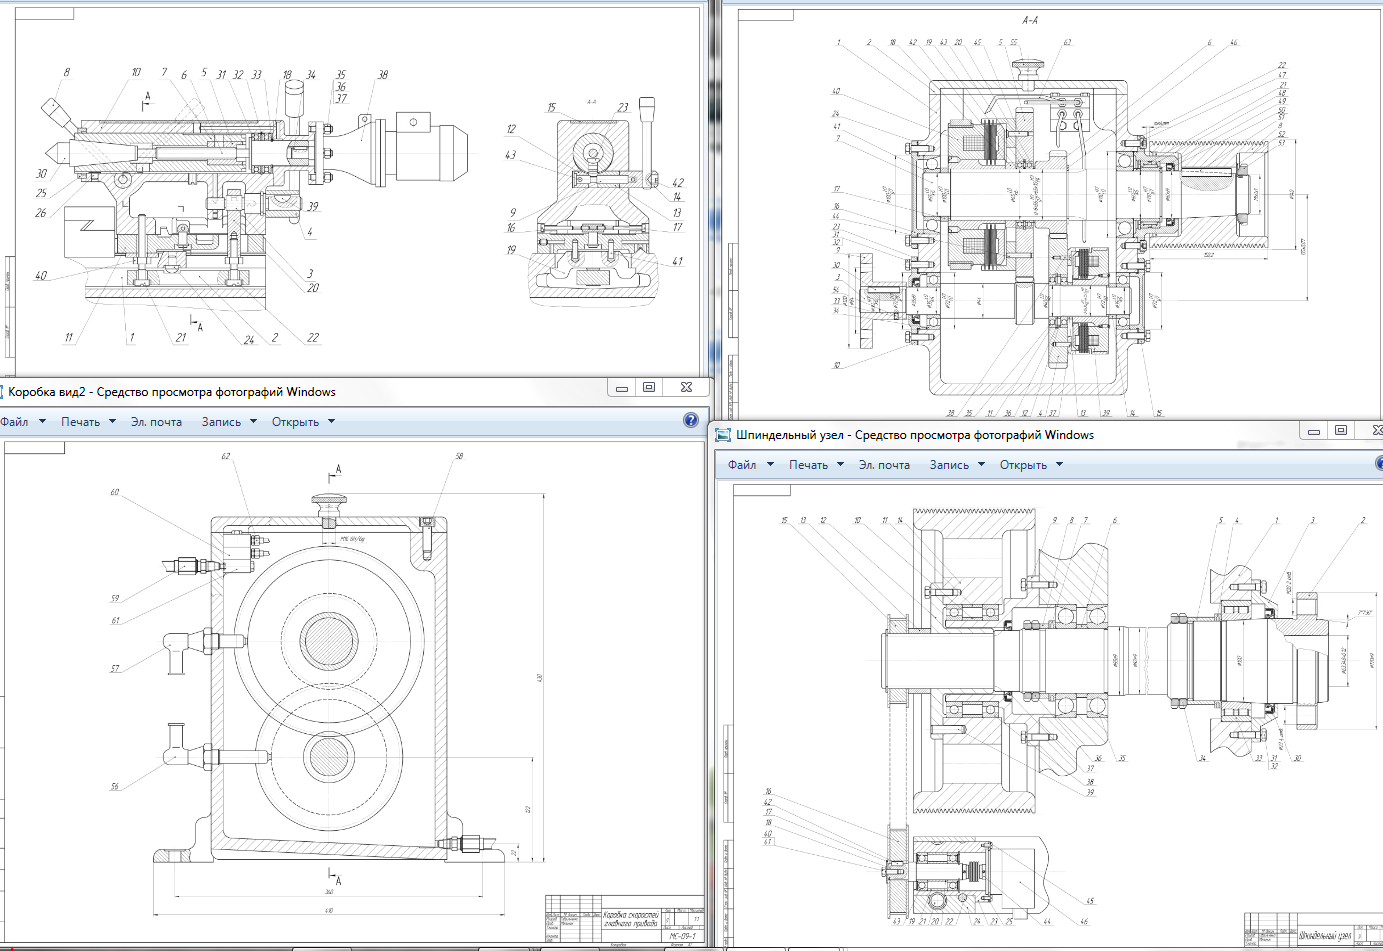Open Печать menu in Коробка вид2 window
The image size is (1383, 951).
(80, 422)
